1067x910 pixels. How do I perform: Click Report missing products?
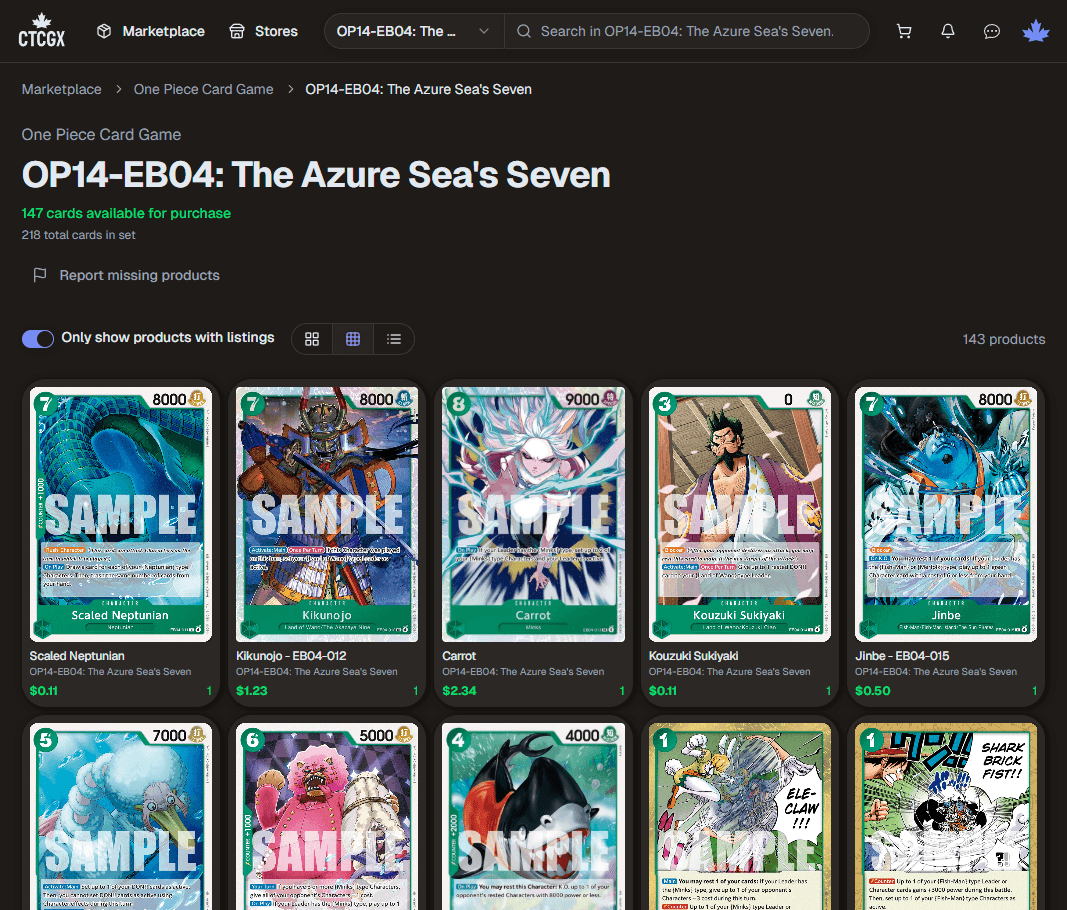pyautogui.click(x=139, y=275)
